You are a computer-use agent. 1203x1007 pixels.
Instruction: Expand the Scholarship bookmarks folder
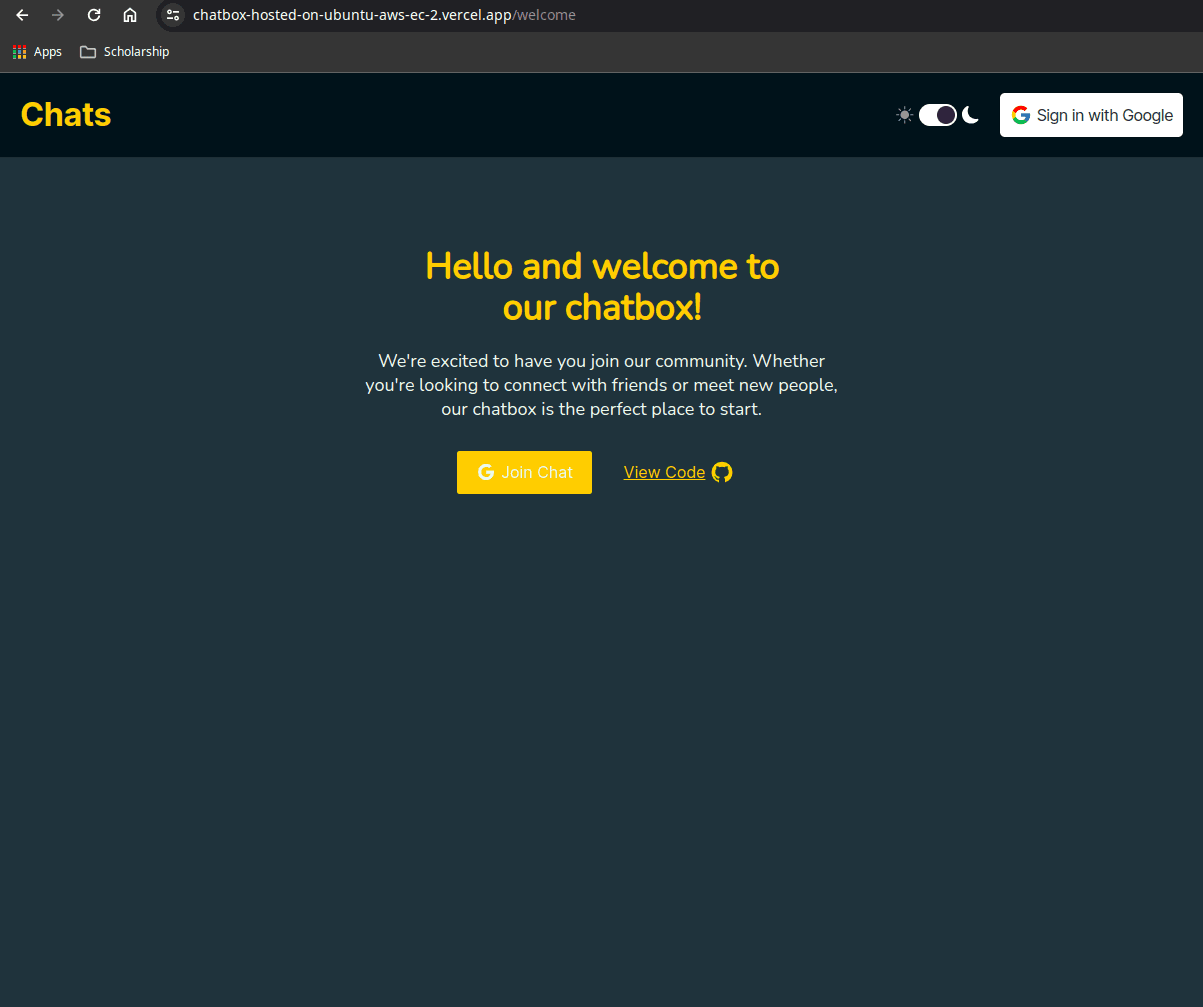124,51
